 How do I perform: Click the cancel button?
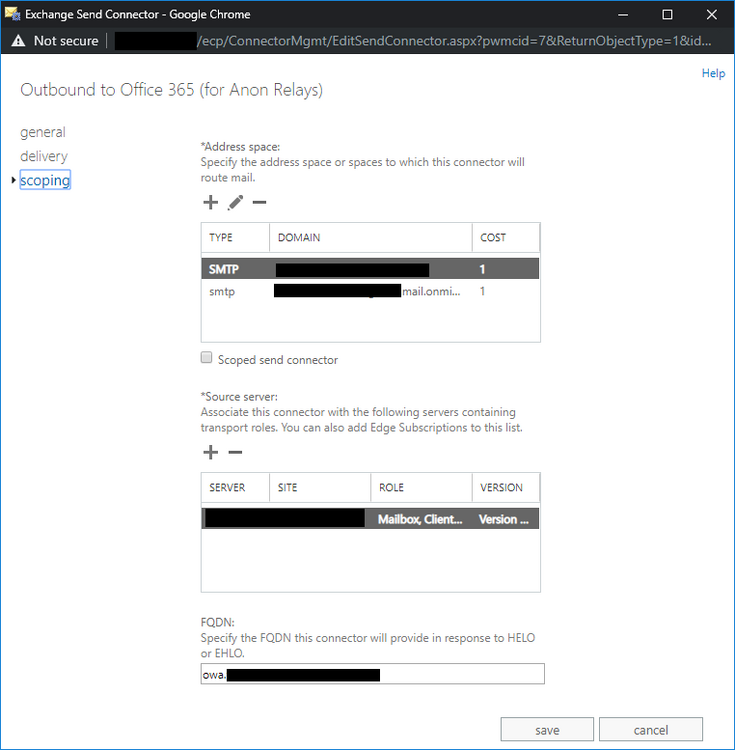click(651, 729)
